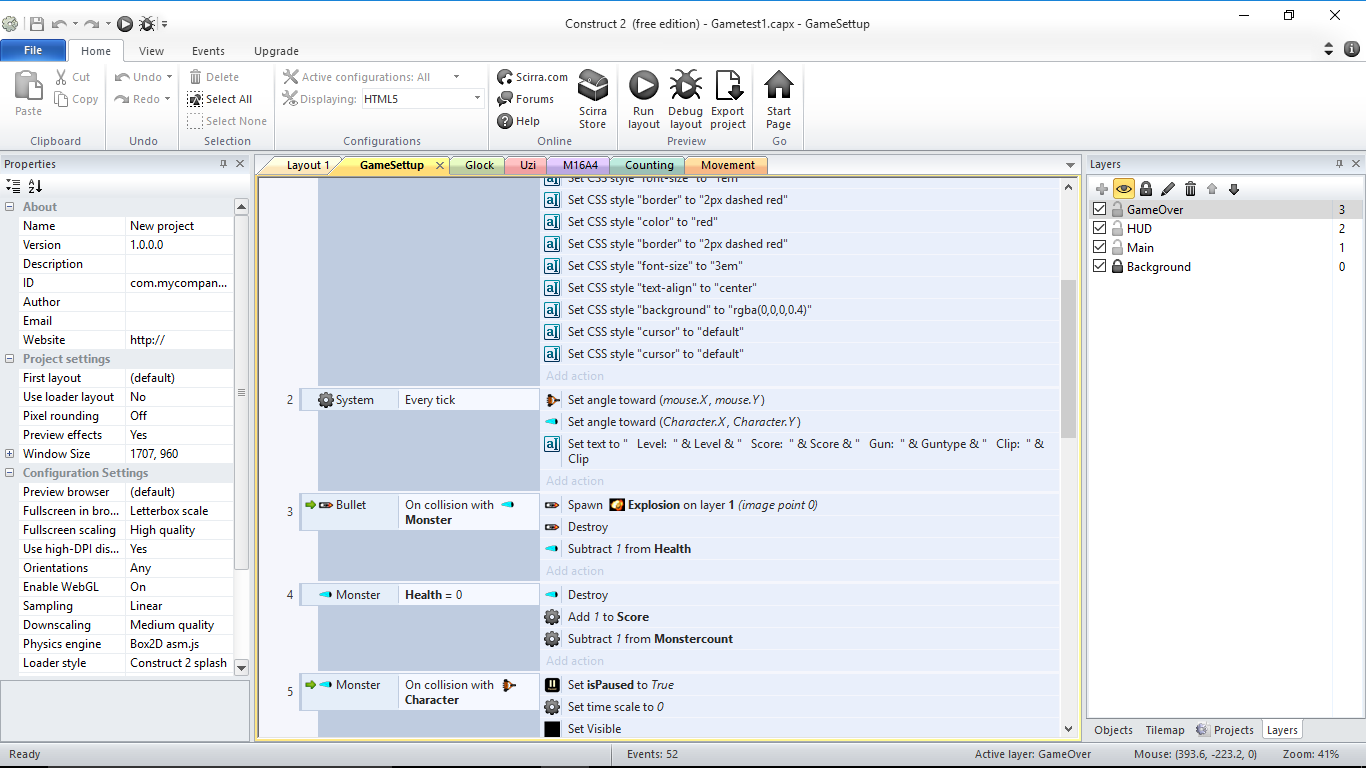Switch to the Movement event sheet tab

727,165
